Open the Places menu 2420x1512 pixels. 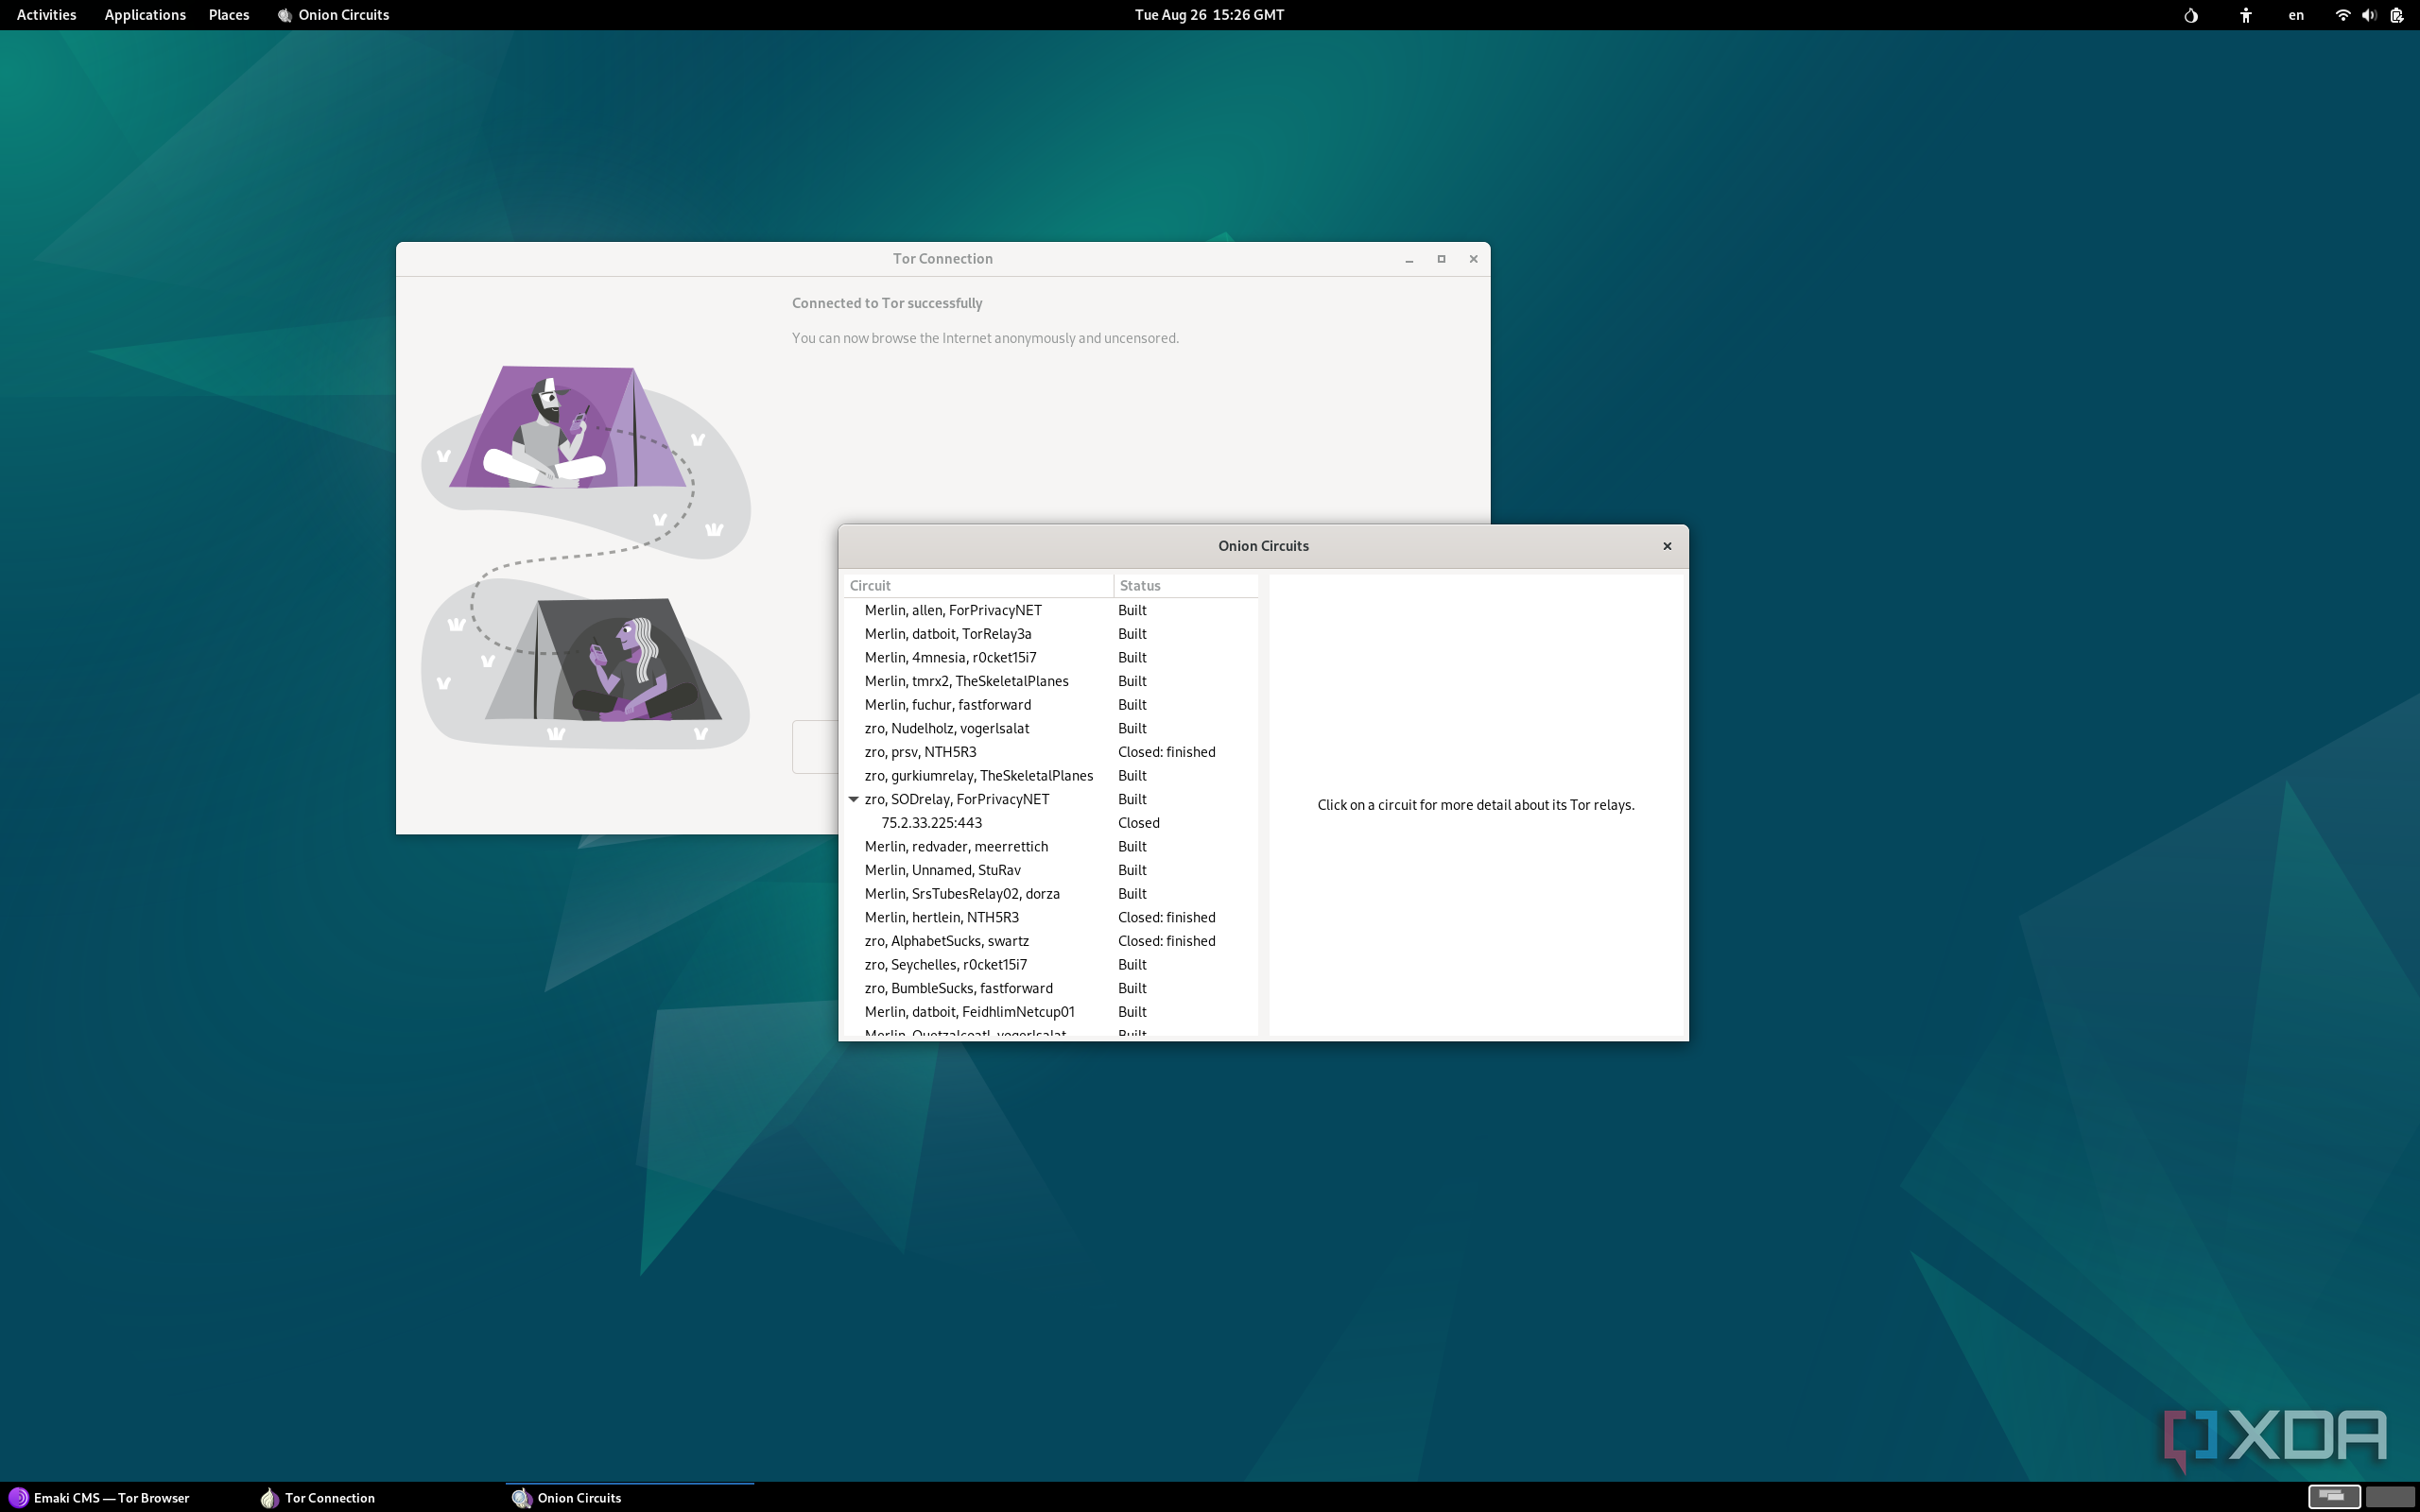(229, 15)
